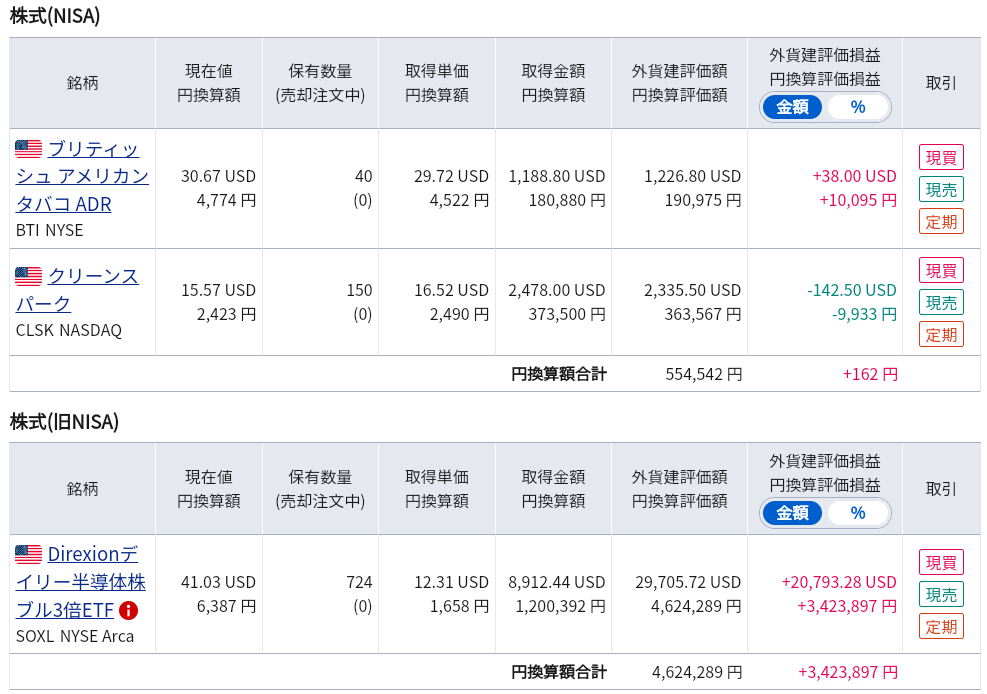Click US flag icon next to Direxion ETF
Viewport: 987px width, 694px height.
[x=28, y=554]
